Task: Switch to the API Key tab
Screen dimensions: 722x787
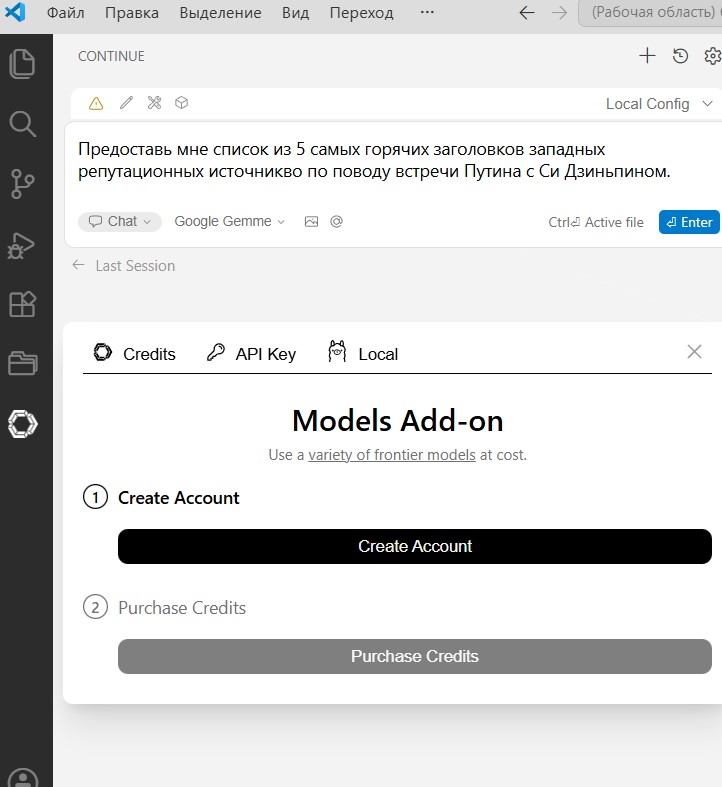Action: [251, 354]
